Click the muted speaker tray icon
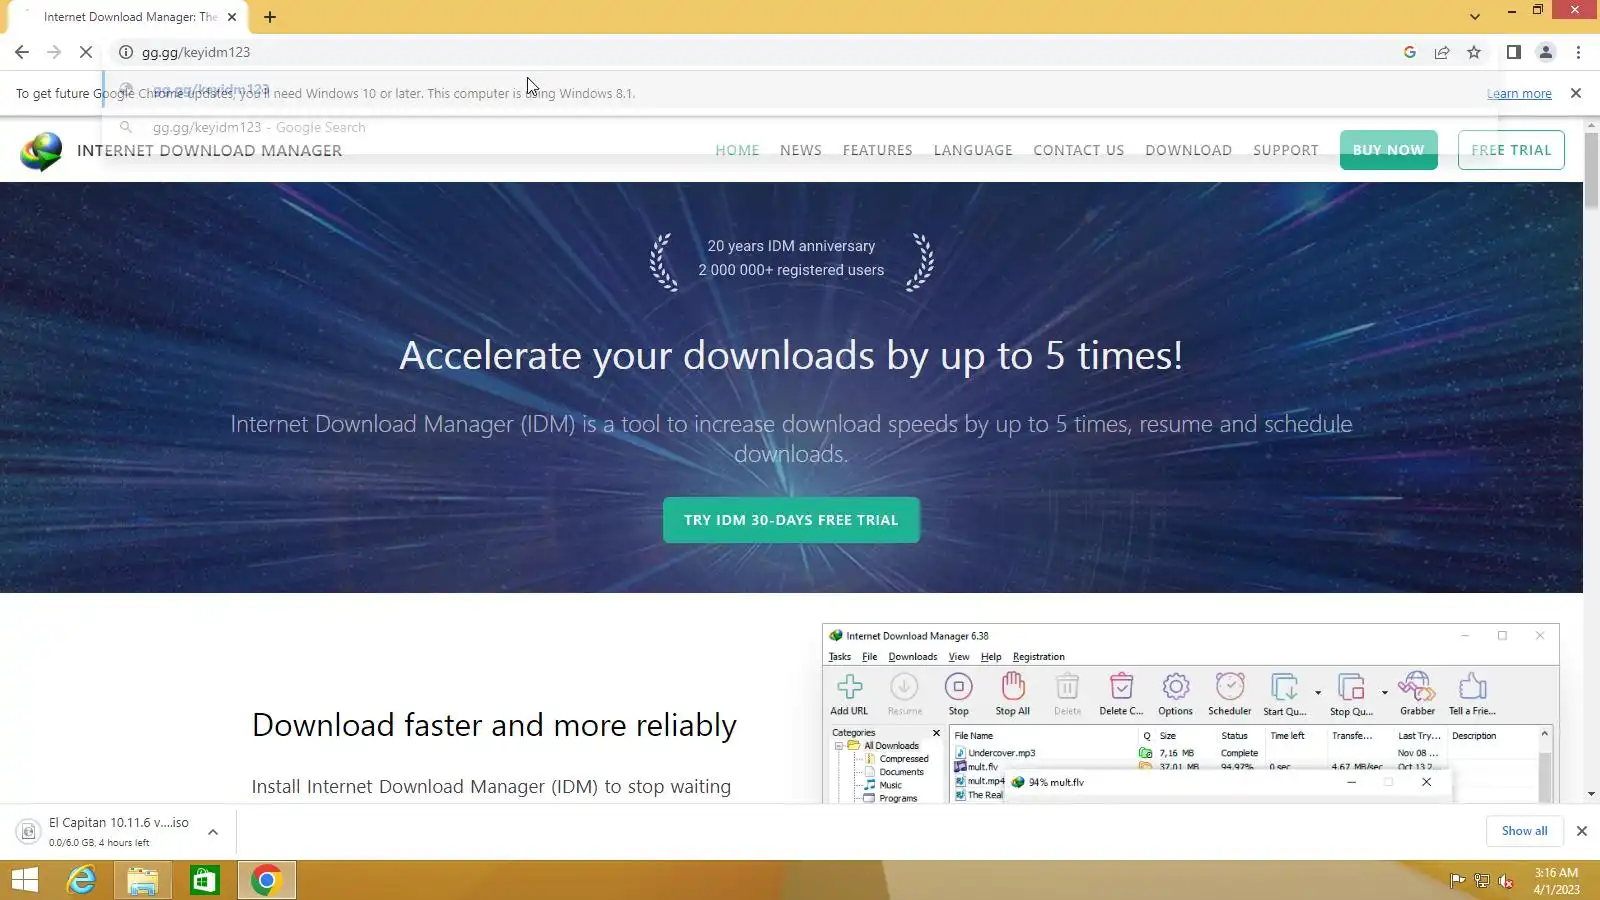This screenshot has height=900, width=1600. pyautogui.click(x=1505, y=881)
